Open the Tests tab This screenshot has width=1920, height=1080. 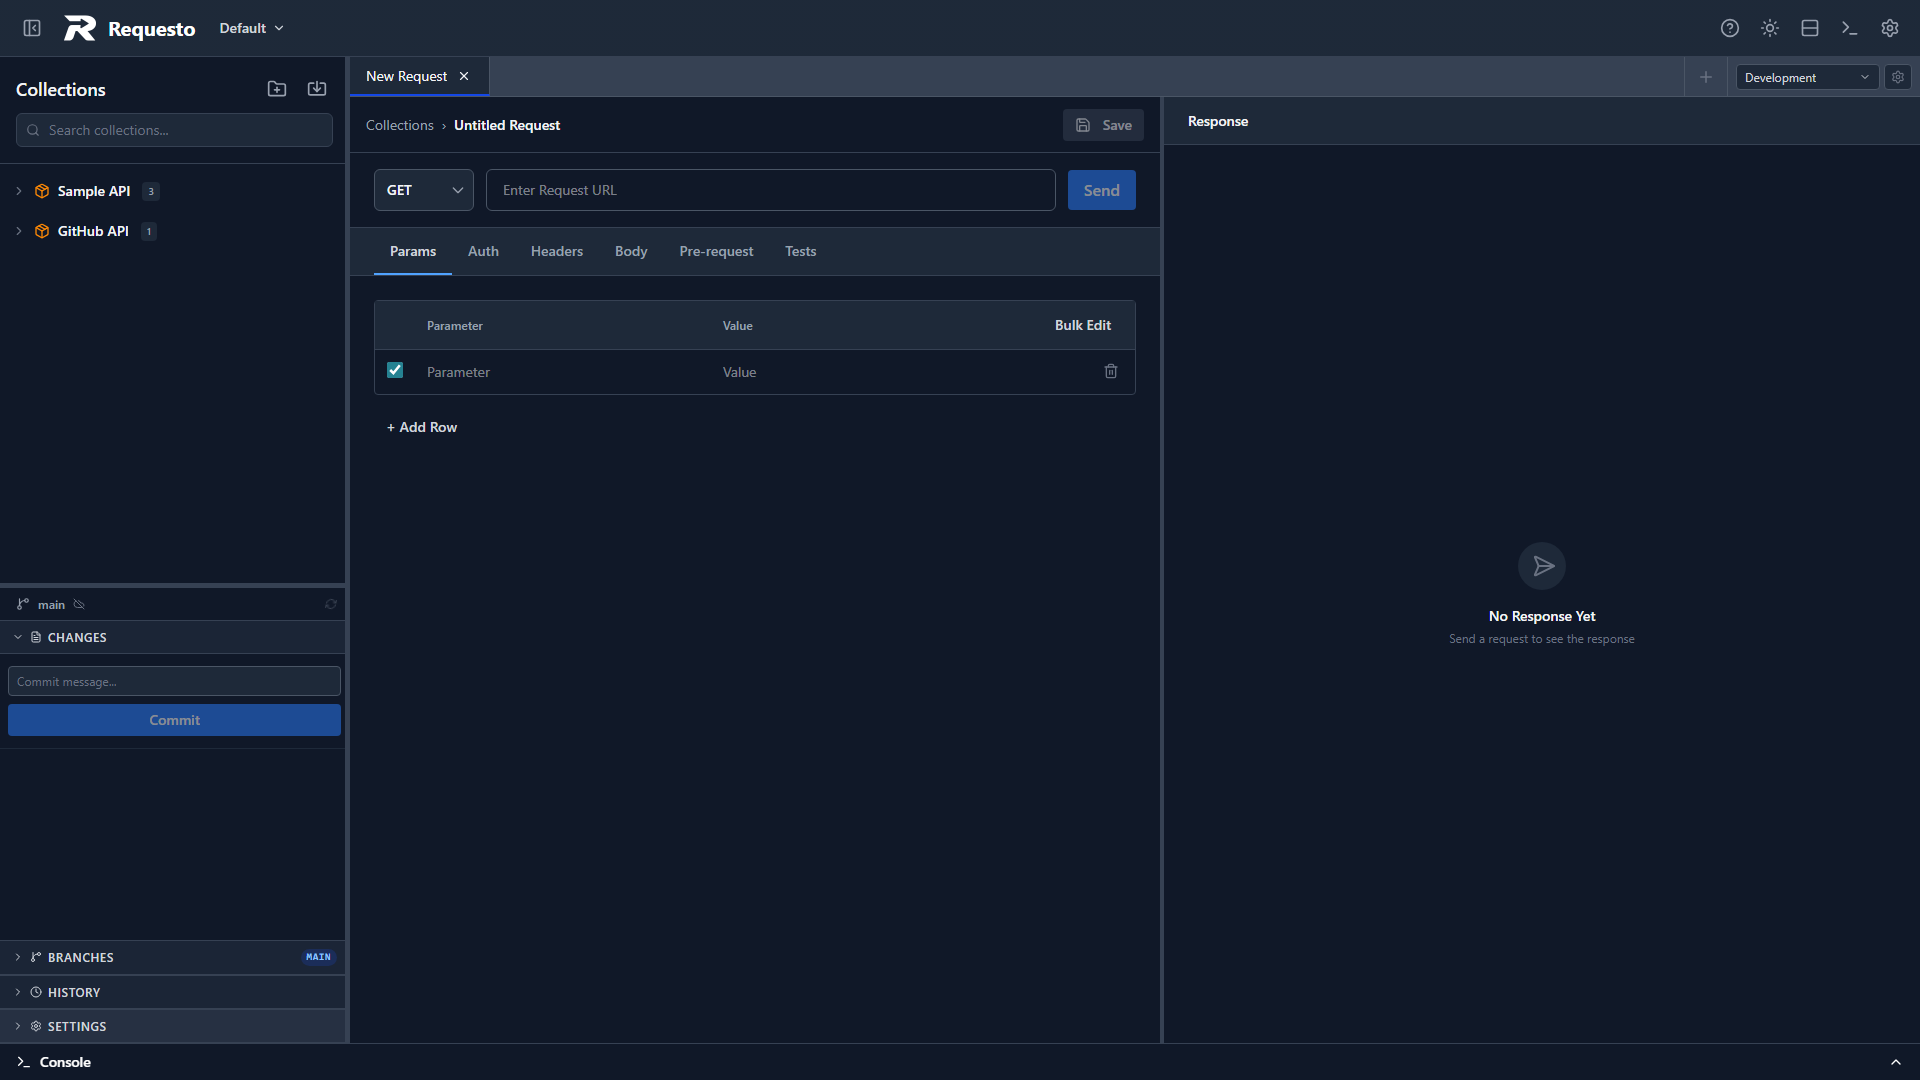point(801,251)
